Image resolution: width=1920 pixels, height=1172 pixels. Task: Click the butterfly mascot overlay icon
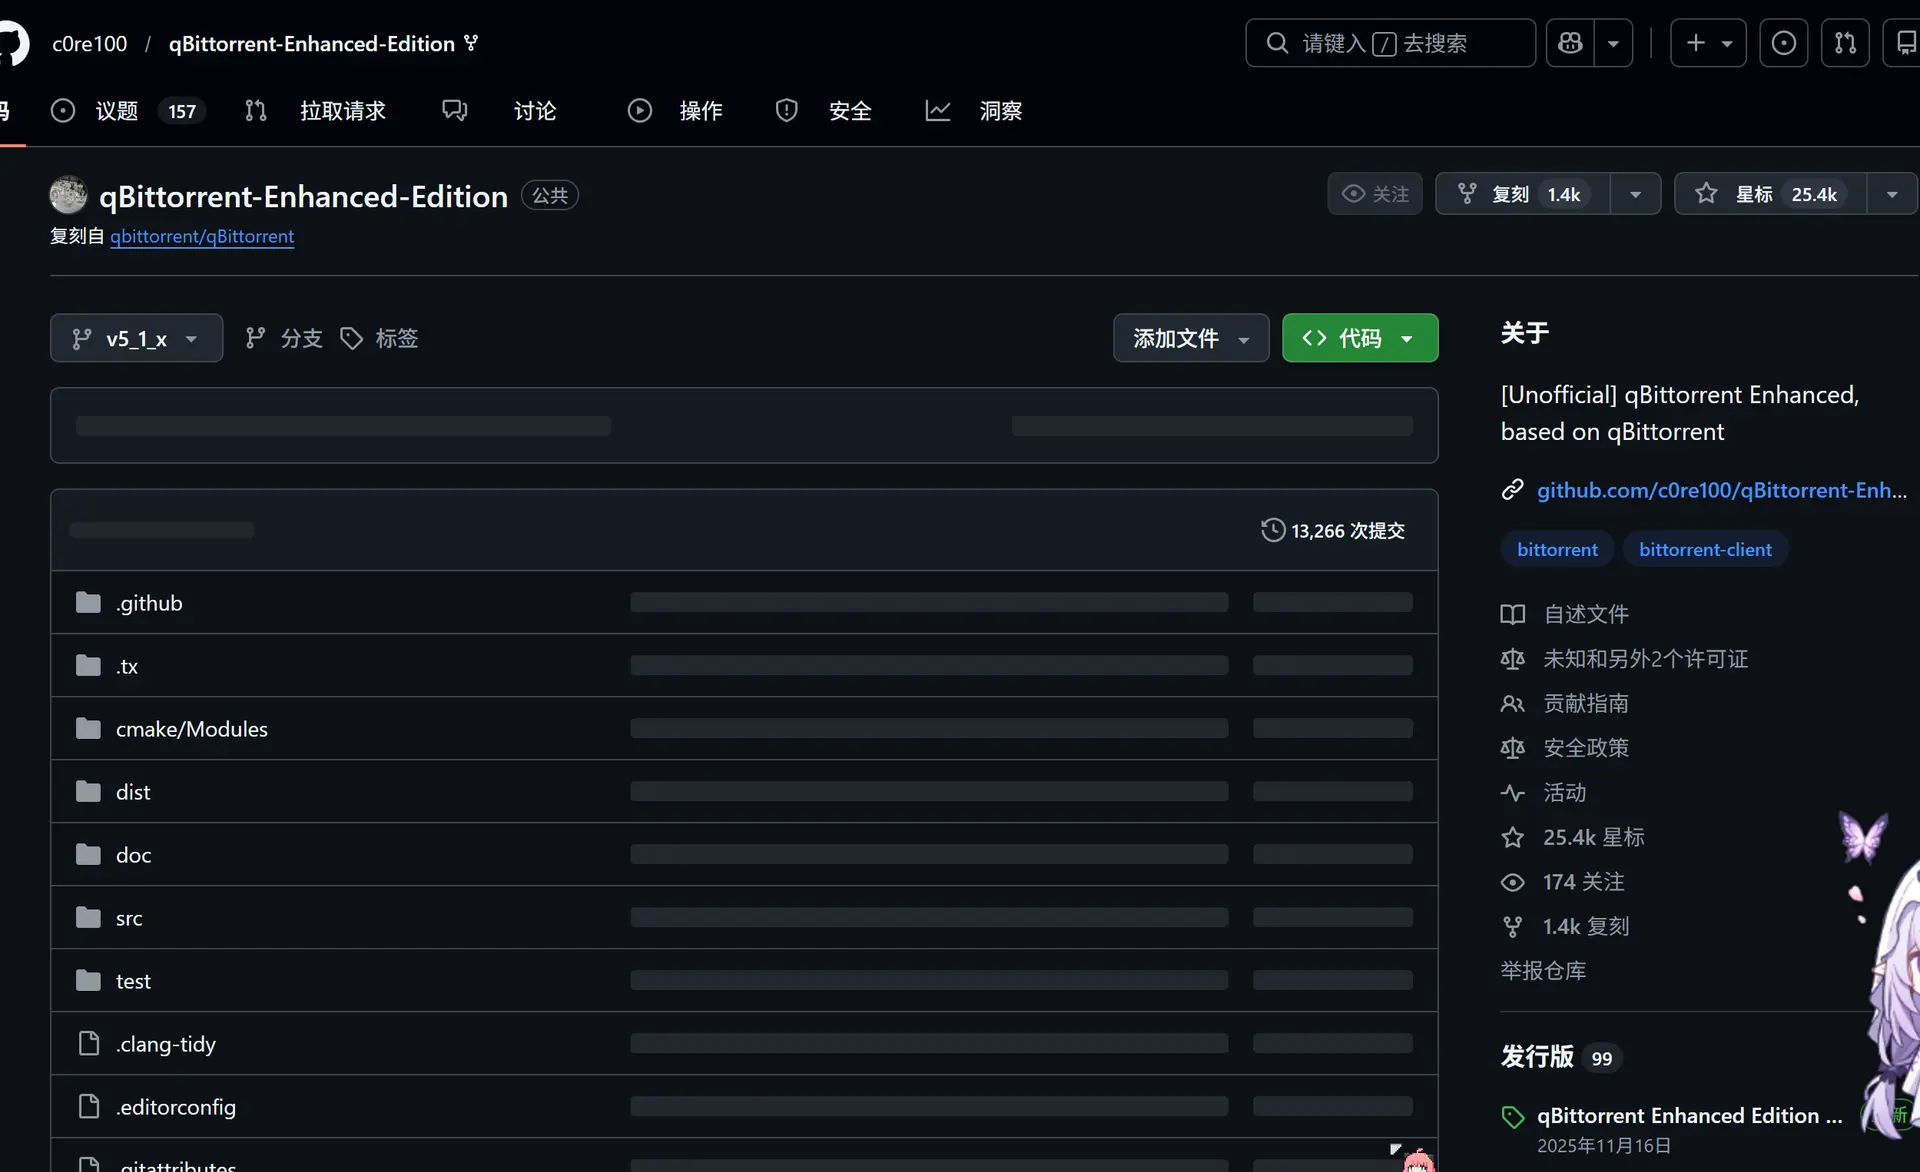[x=1863, y=837]
